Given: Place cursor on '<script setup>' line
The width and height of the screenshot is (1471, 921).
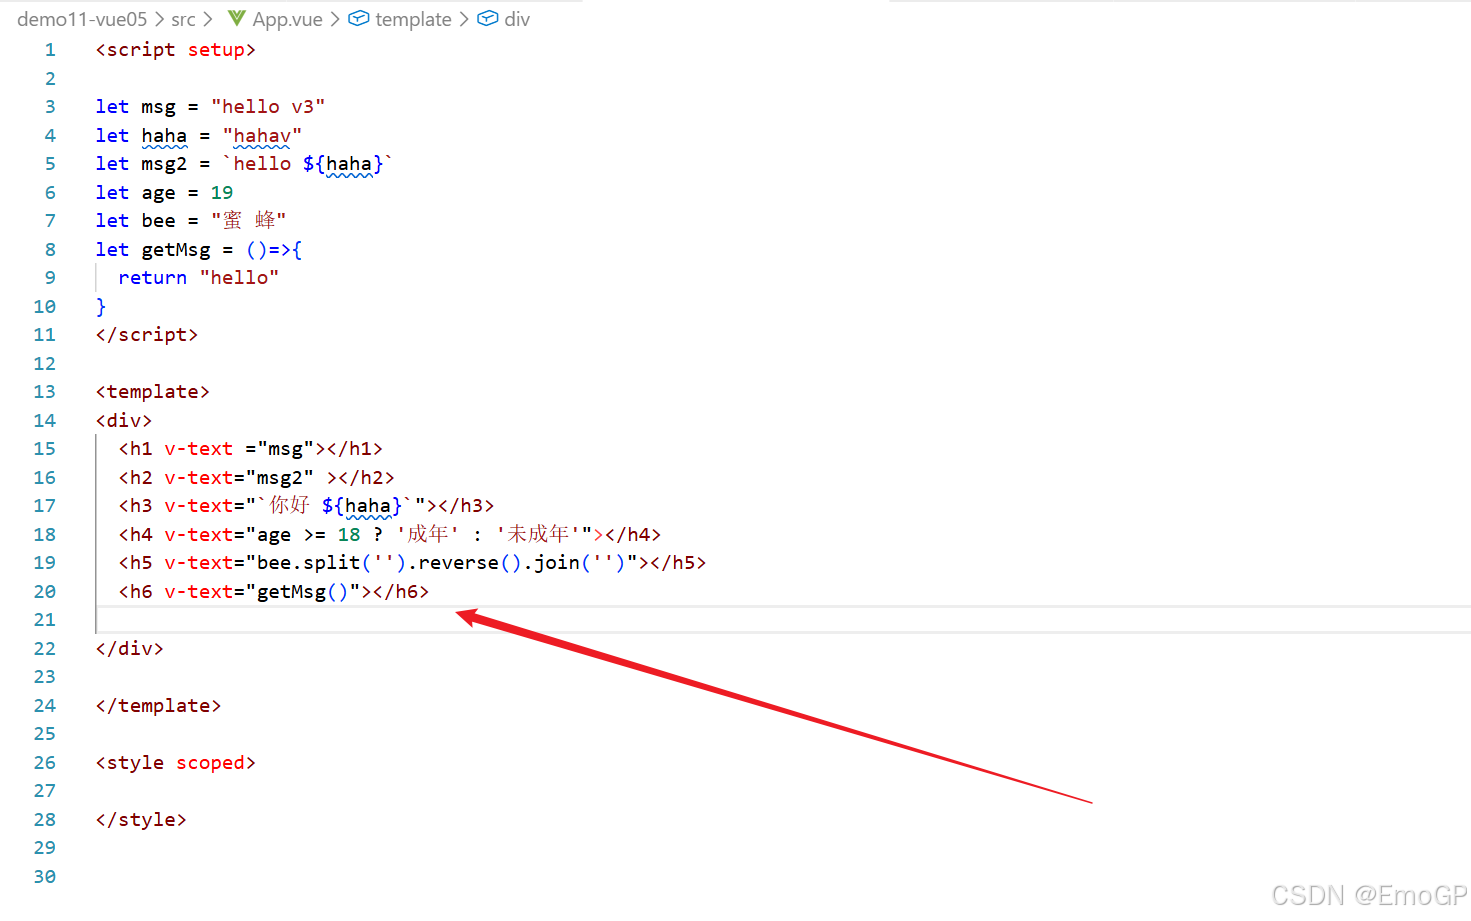Looking at the screenshot, I should click(x=176, y=50).
